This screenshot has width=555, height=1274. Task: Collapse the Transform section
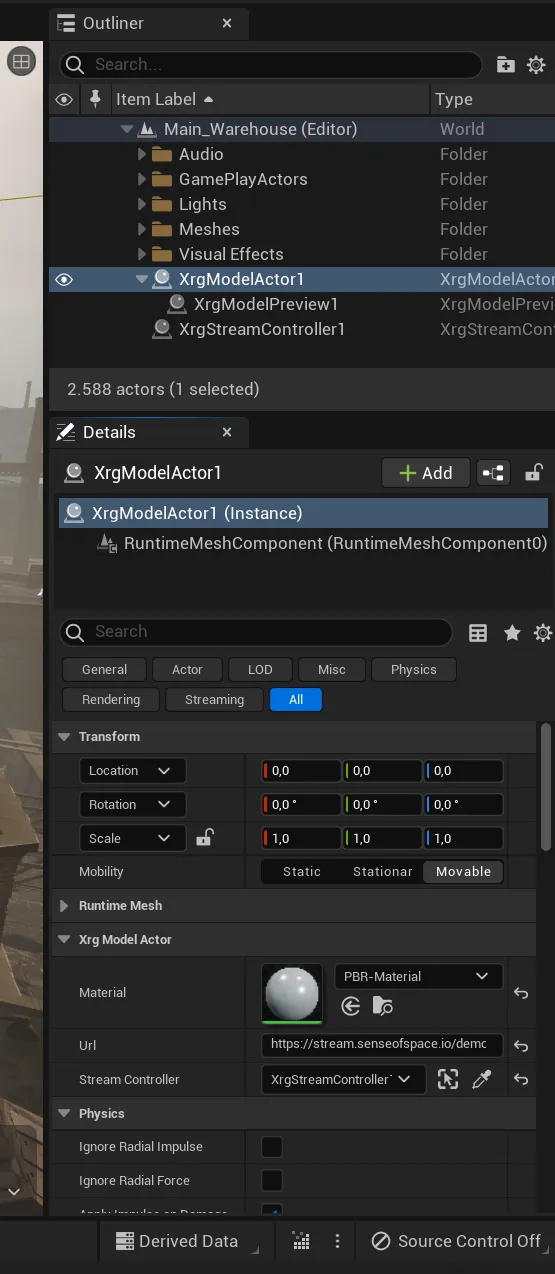pyautogui.click(x=65, y=737)
